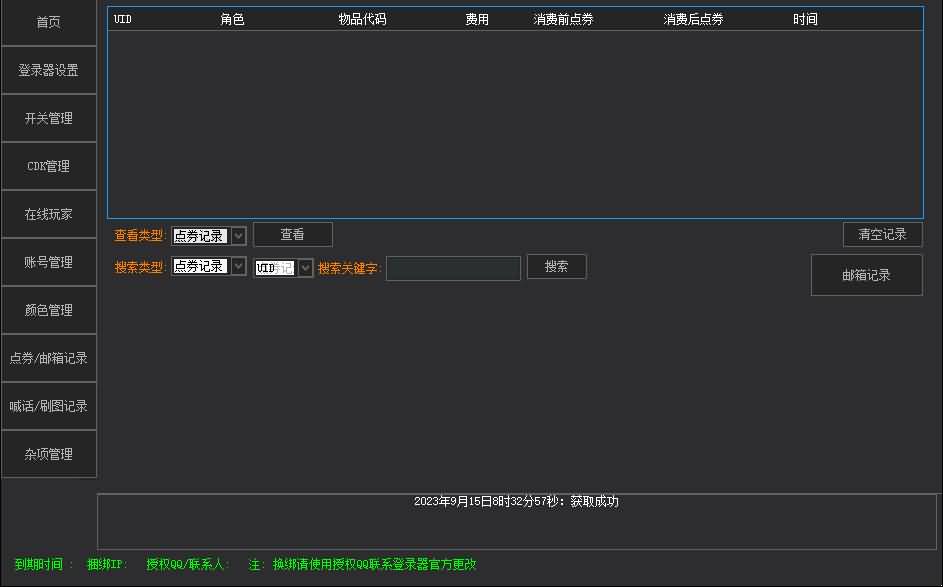
Task: Open the 查看类型 record type dropdown
Action: click(x=235, y=234)
